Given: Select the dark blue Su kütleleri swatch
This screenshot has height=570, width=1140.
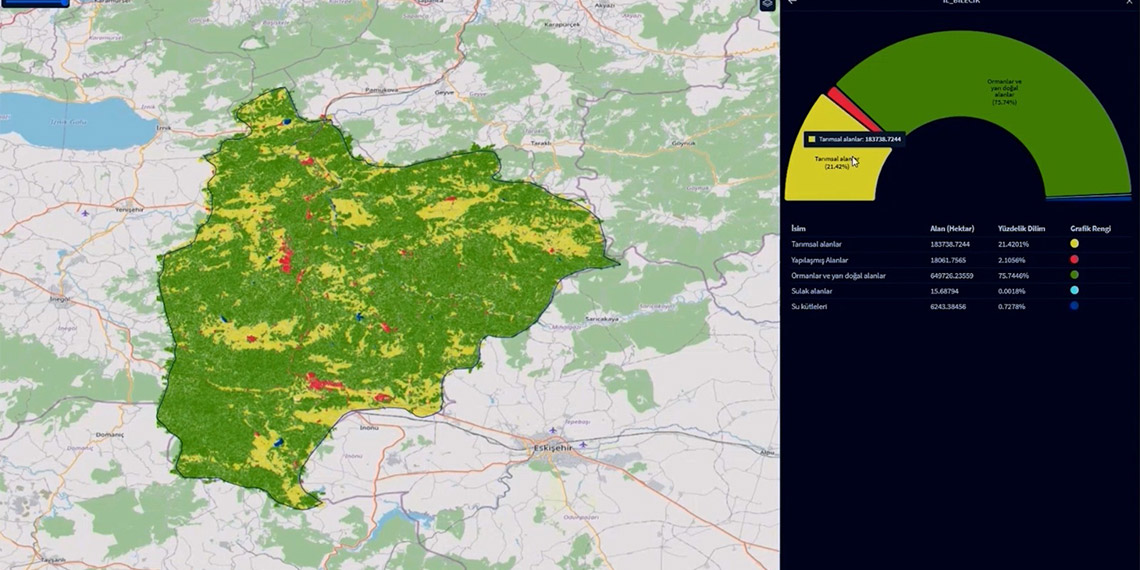Looking at the screenshot, I should pyautogui.click(x=1074, y=306).
